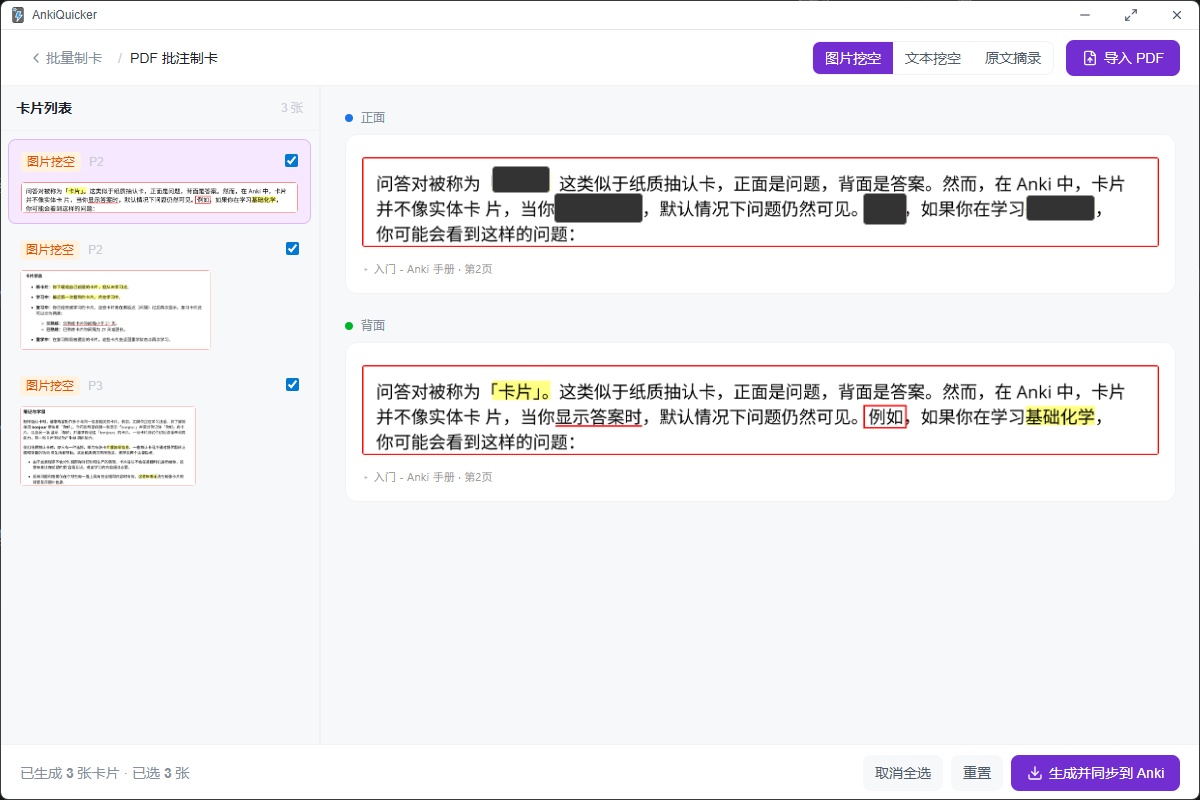Image resolution: width=1200 pixels, height=800 pixels.
Task: Click the first black mask on the front card
Action: click(x=521, y=180)
